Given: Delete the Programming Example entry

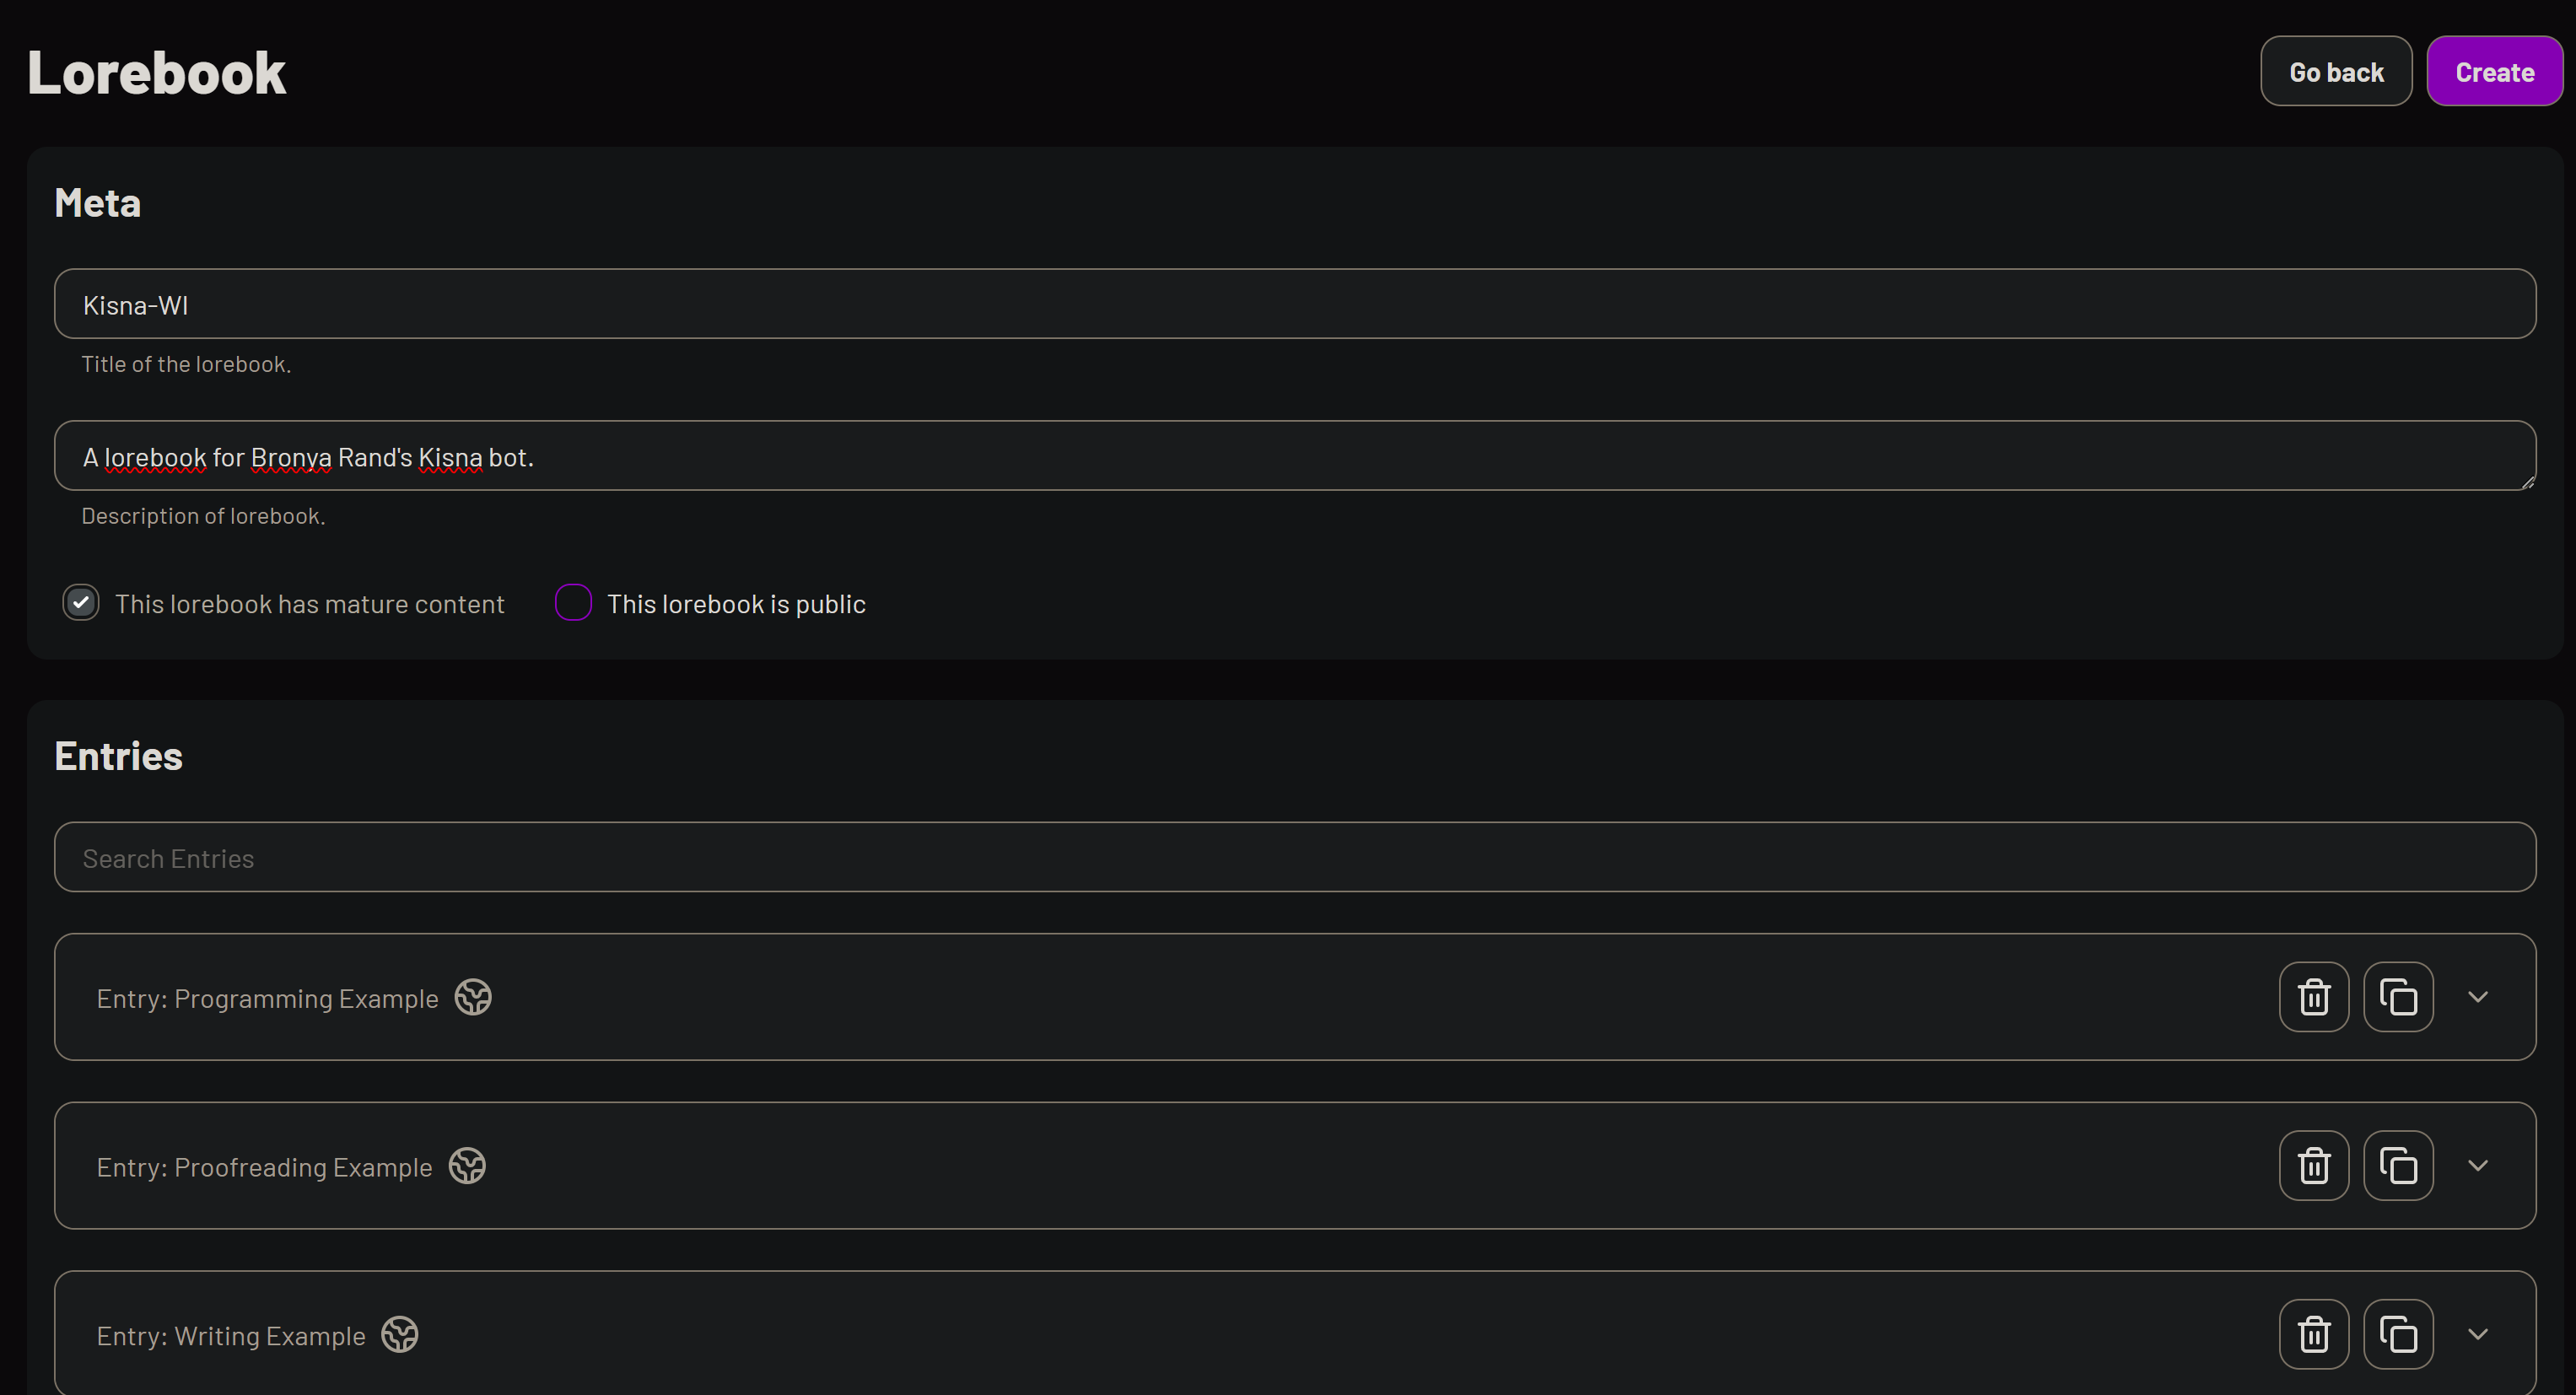Looking at the screenshot, I should (2314, 997).
